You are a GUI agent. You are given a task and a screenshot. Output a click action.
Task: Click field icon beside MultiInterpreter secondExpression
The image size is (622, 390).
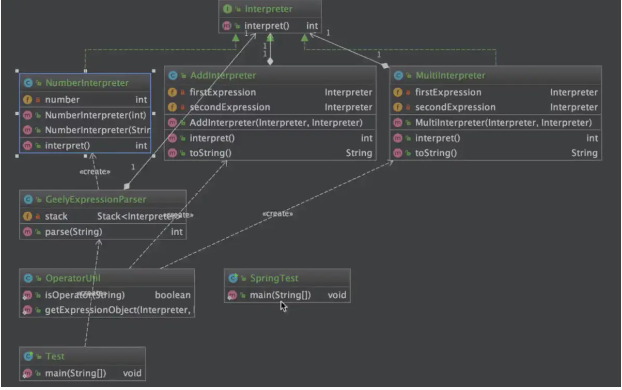[x=397, y=107]
